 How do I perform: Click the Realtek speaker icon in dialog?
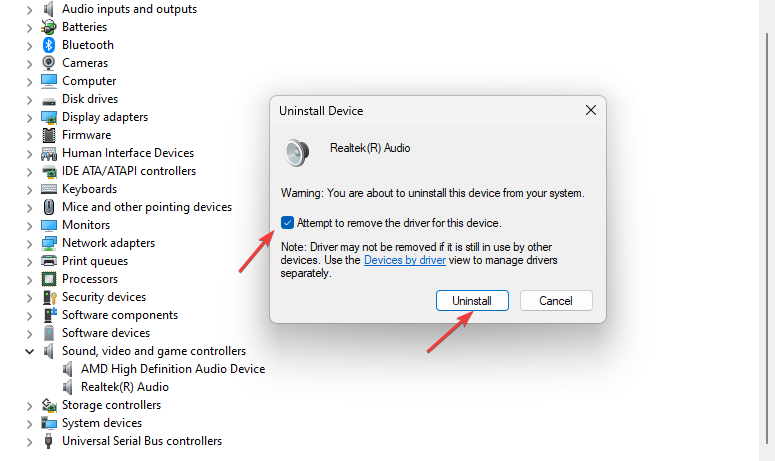tap(297, 152)
